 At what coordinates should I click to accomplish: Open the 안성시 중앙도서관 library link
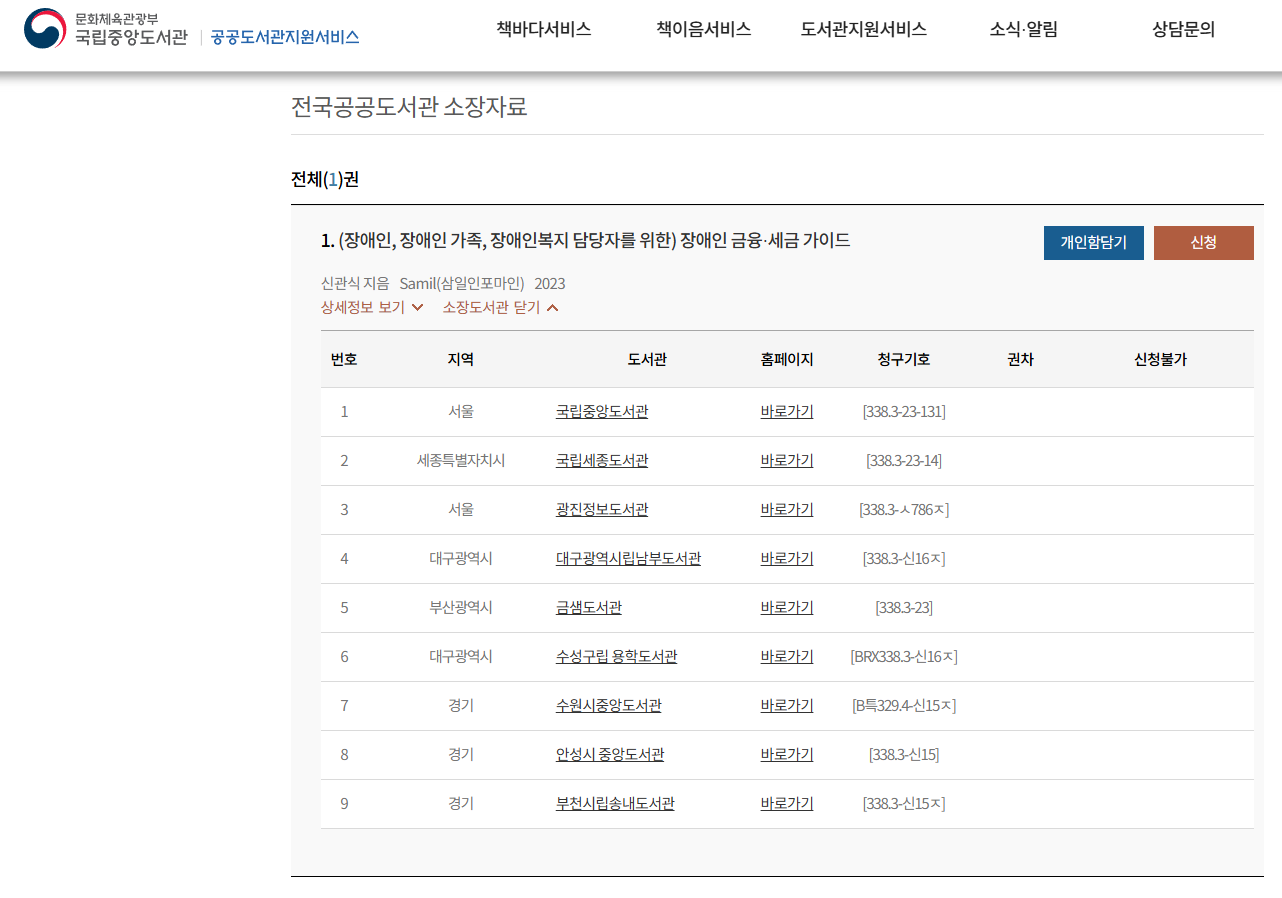(x=610, y=754)
